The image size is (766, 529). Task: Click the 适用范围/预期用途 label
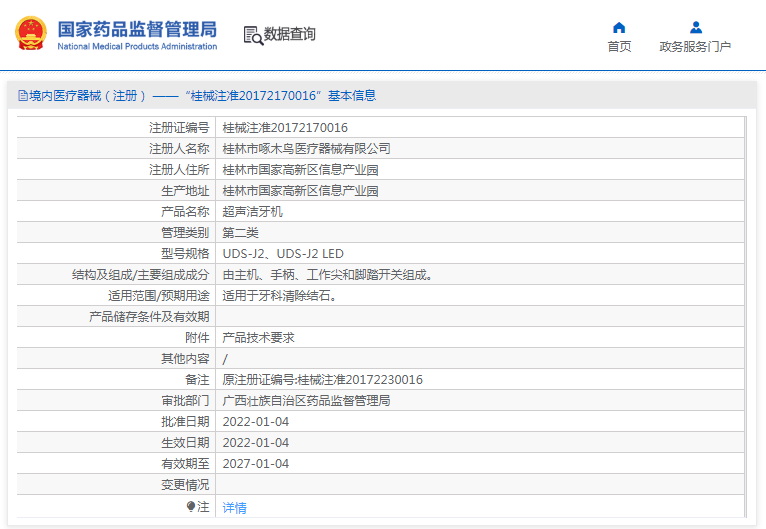coord(159,296)
